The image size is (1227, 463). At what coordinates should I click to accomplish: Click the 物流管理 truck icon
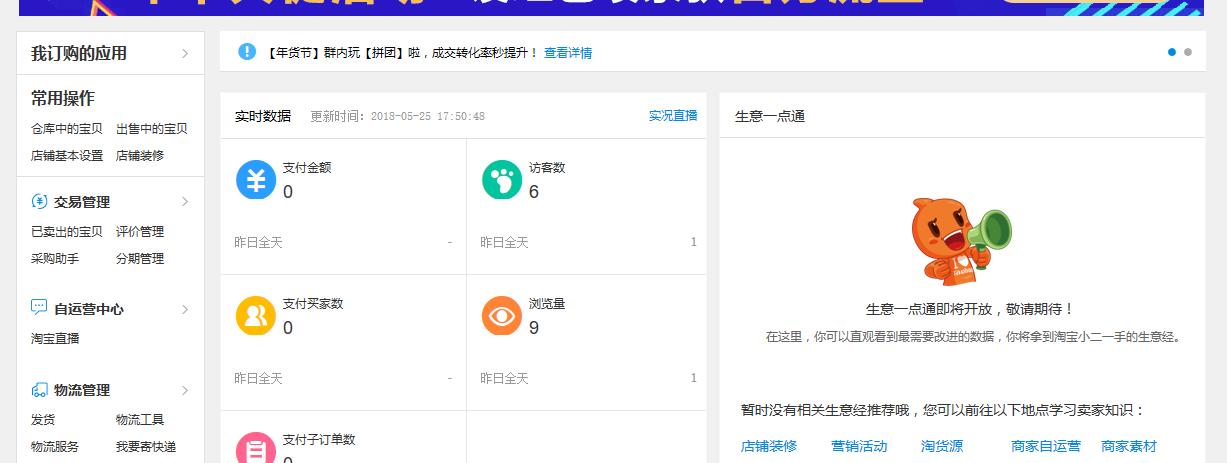[x=39, y=390]
